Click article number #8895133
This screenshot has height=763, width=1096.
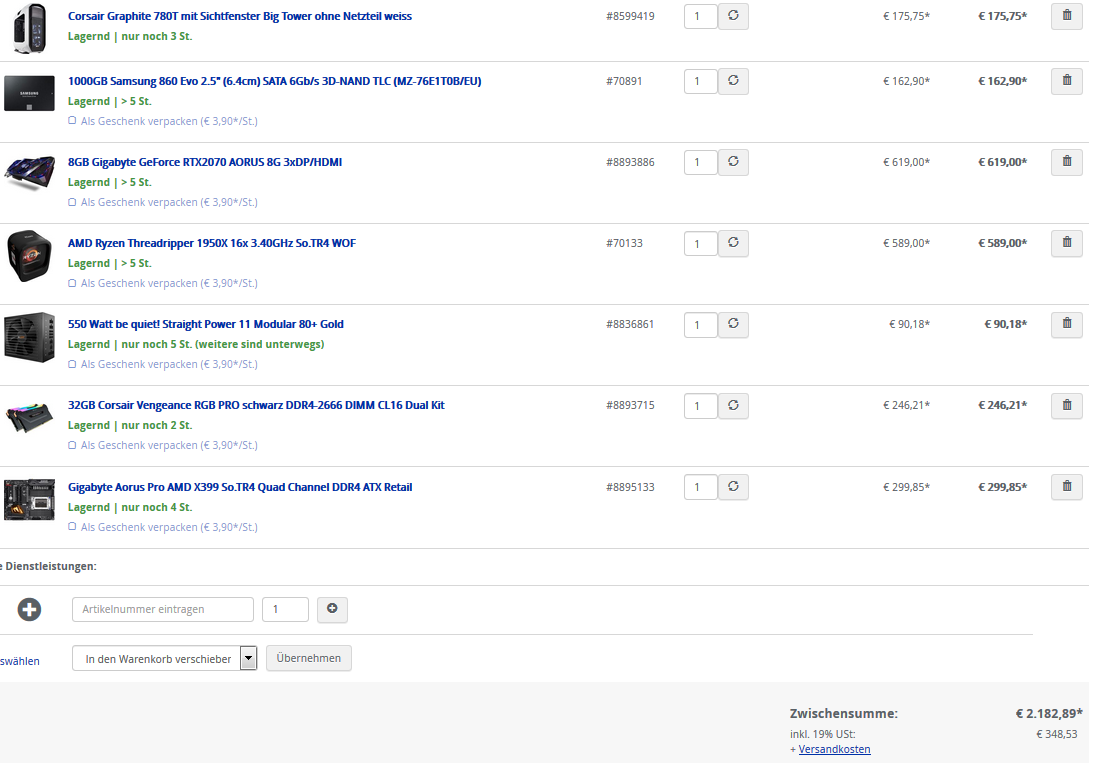(630, 487)
